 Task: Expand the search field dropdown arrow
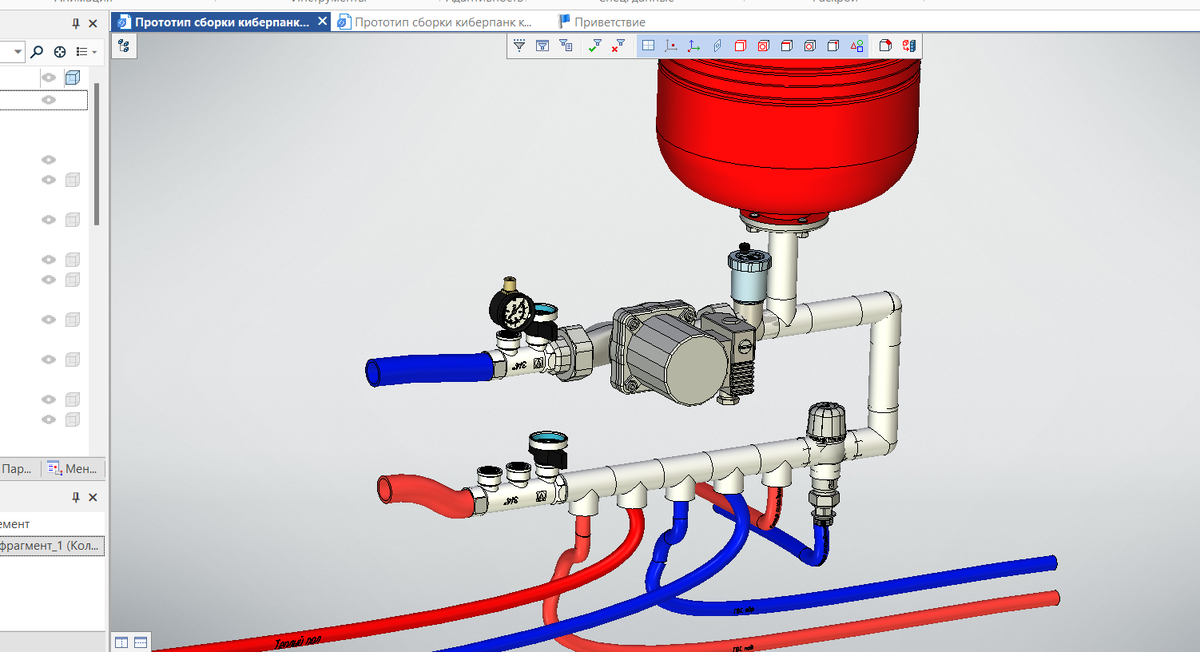pos(17,51)
